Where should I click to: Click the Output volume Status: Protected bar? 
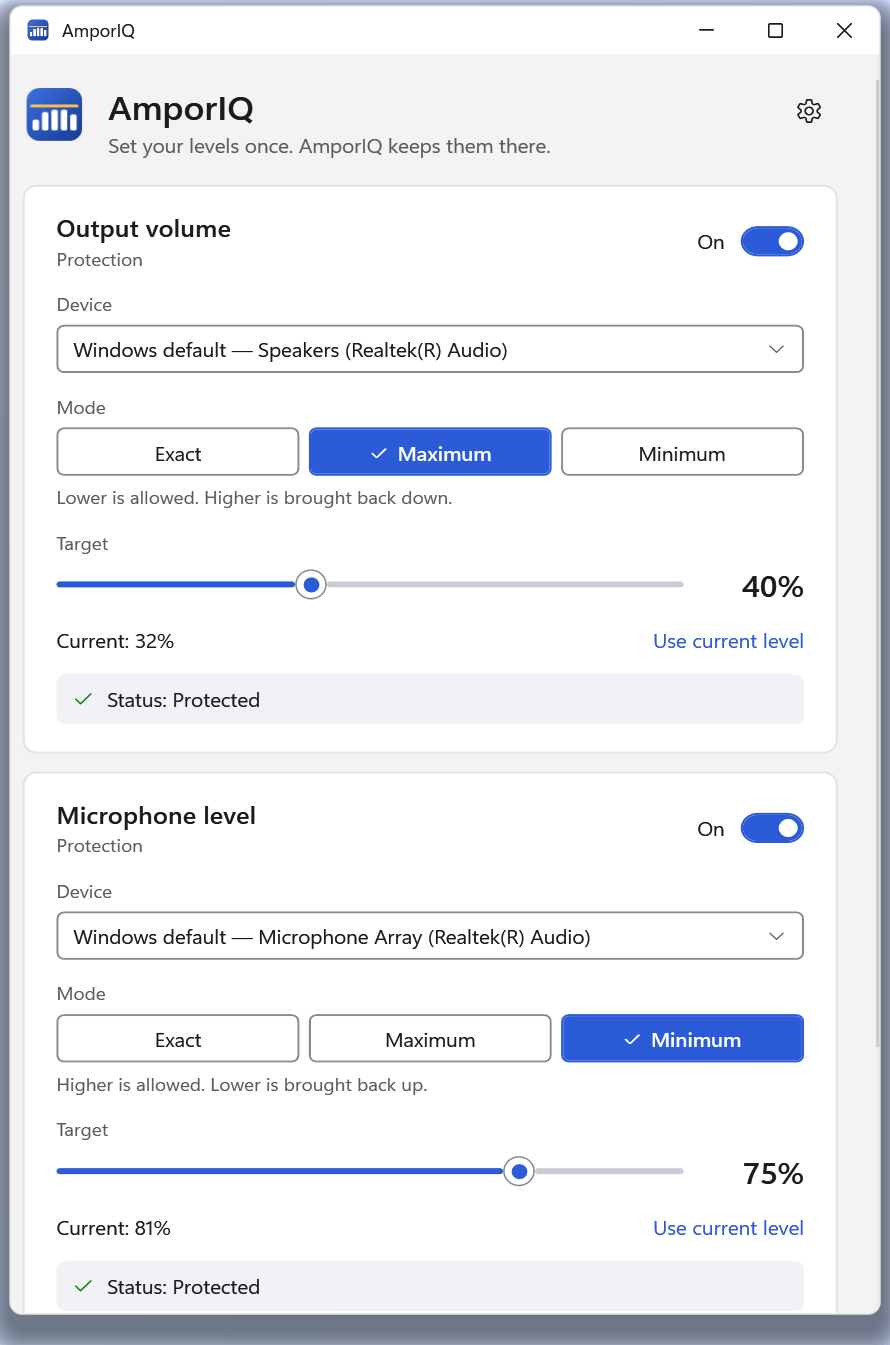coord(430,699)
